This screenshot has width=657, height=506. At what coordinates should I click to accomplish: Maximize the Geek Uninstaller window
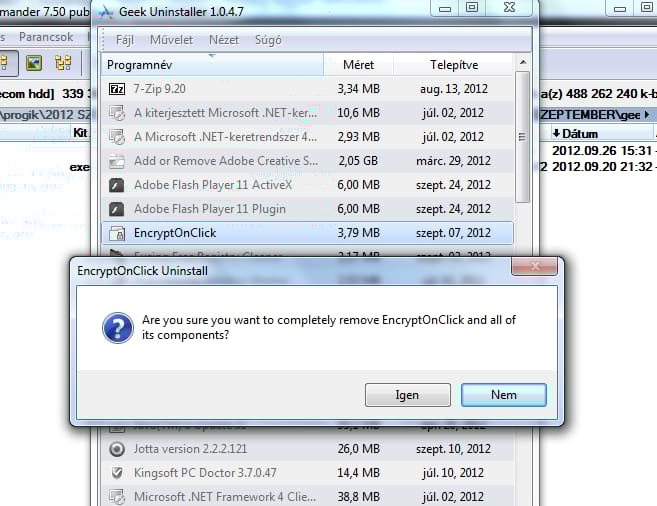(x=472, y=8)
